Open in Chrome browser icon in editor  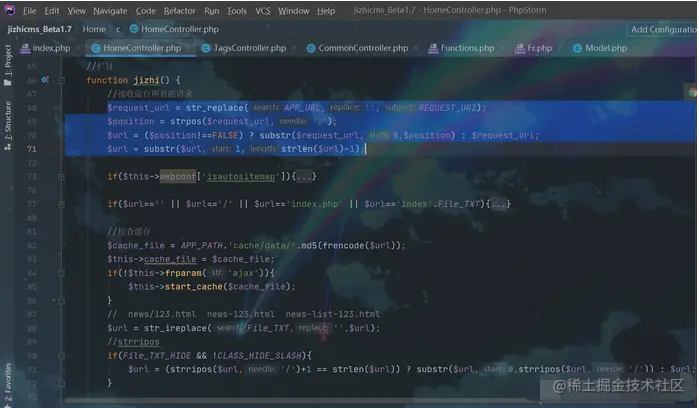(x=691, y=92)
